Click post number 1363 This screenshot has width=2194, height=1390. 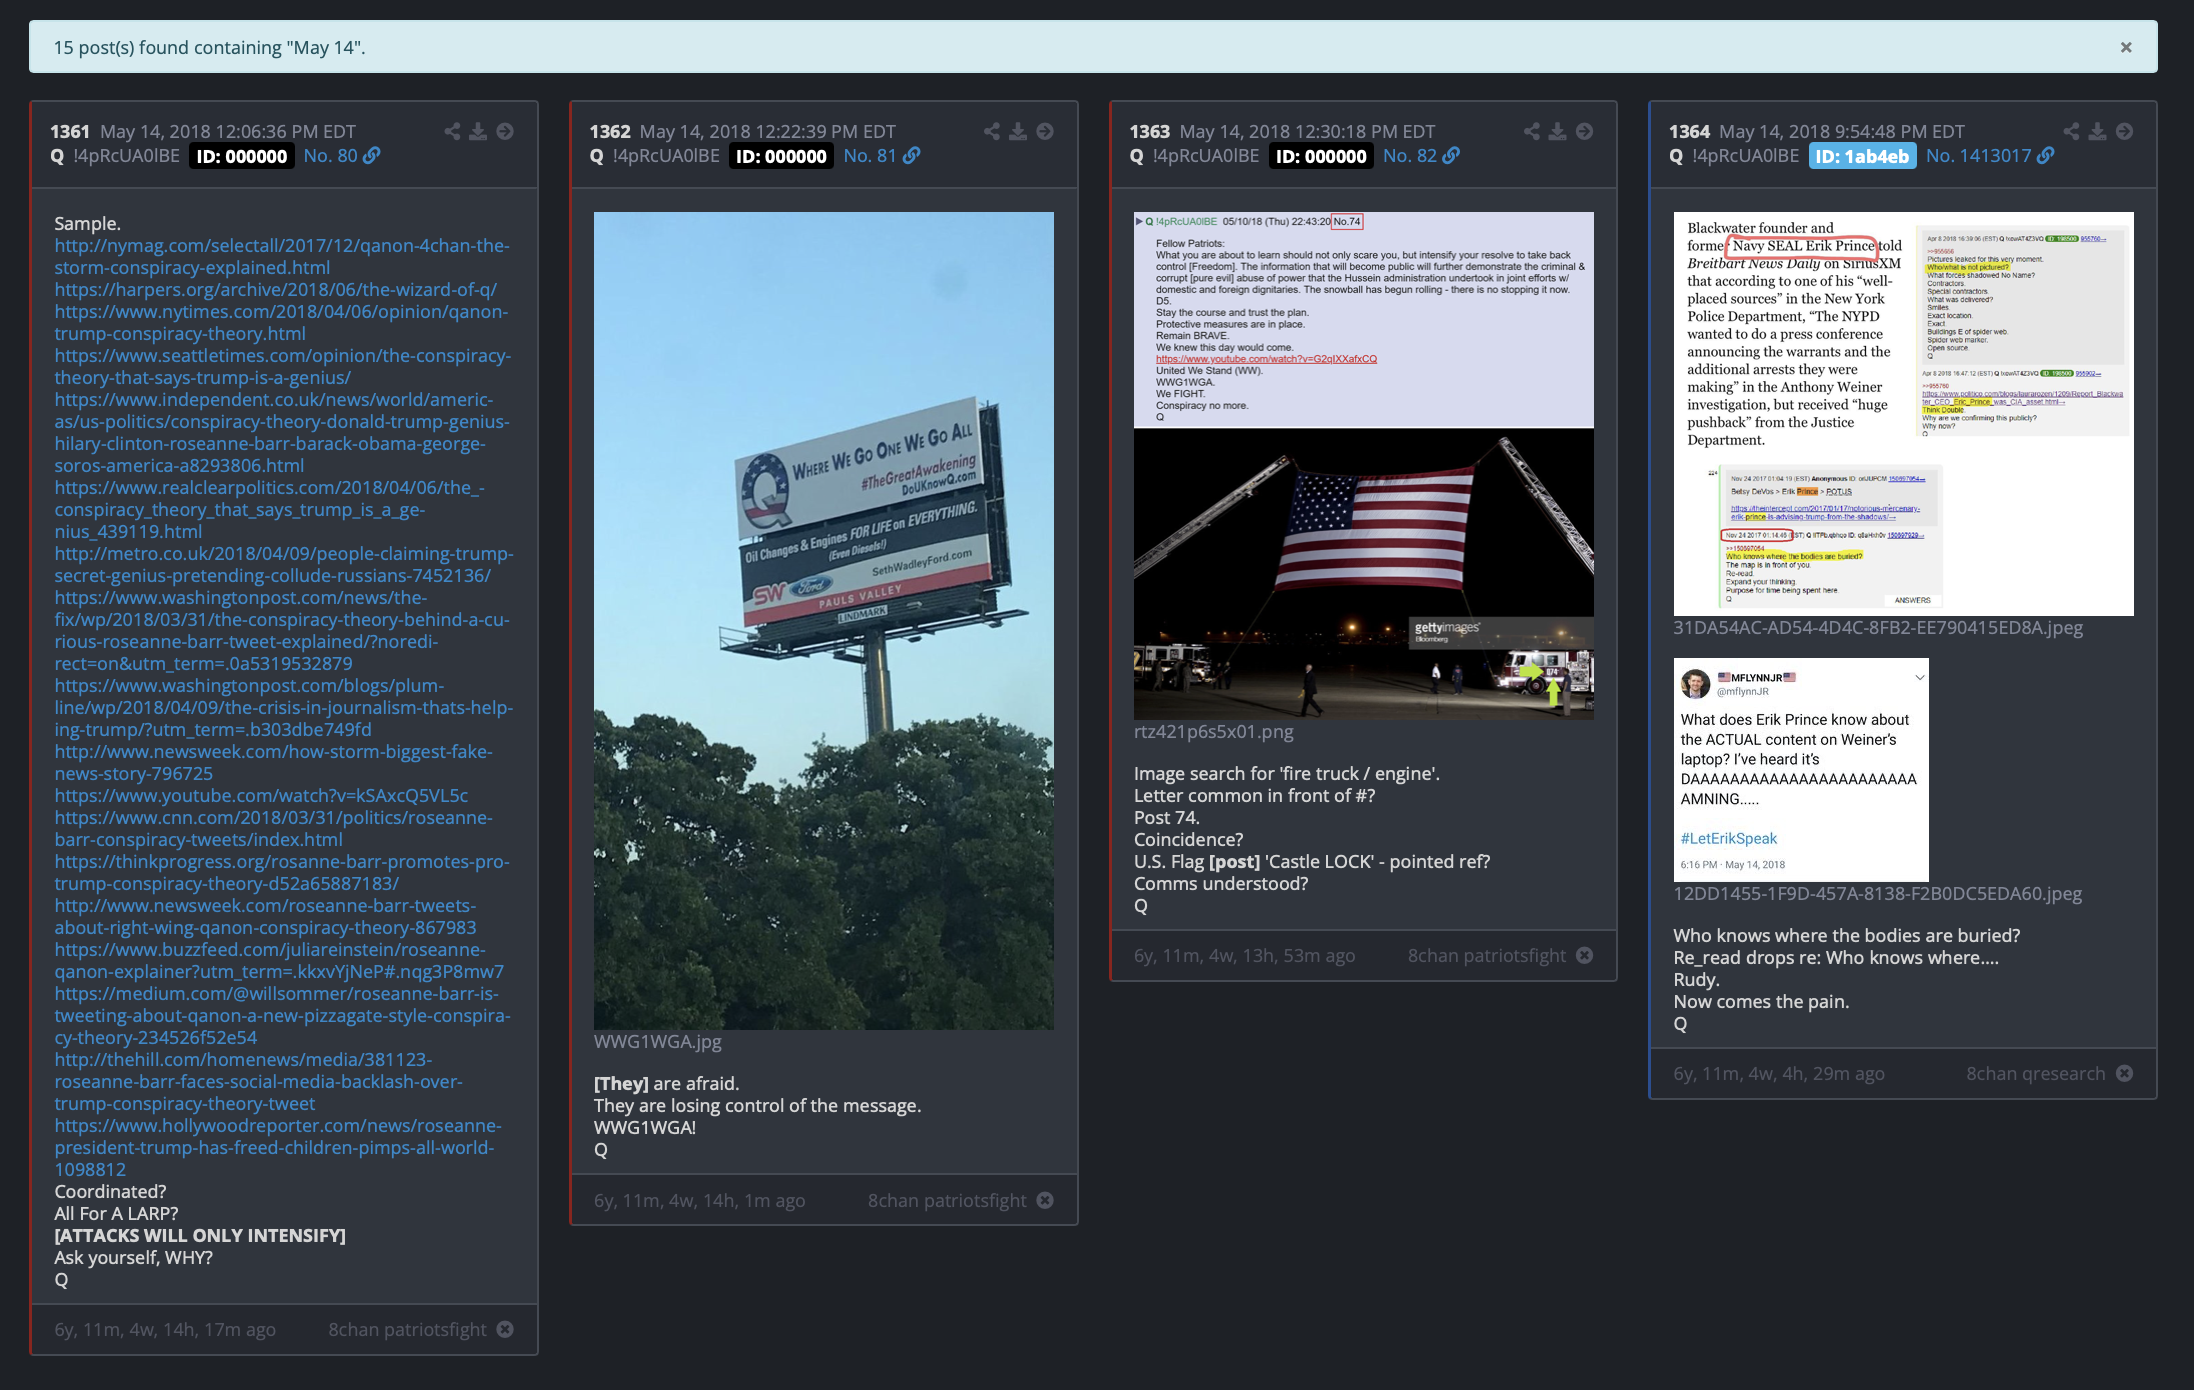pos(1150,132)
